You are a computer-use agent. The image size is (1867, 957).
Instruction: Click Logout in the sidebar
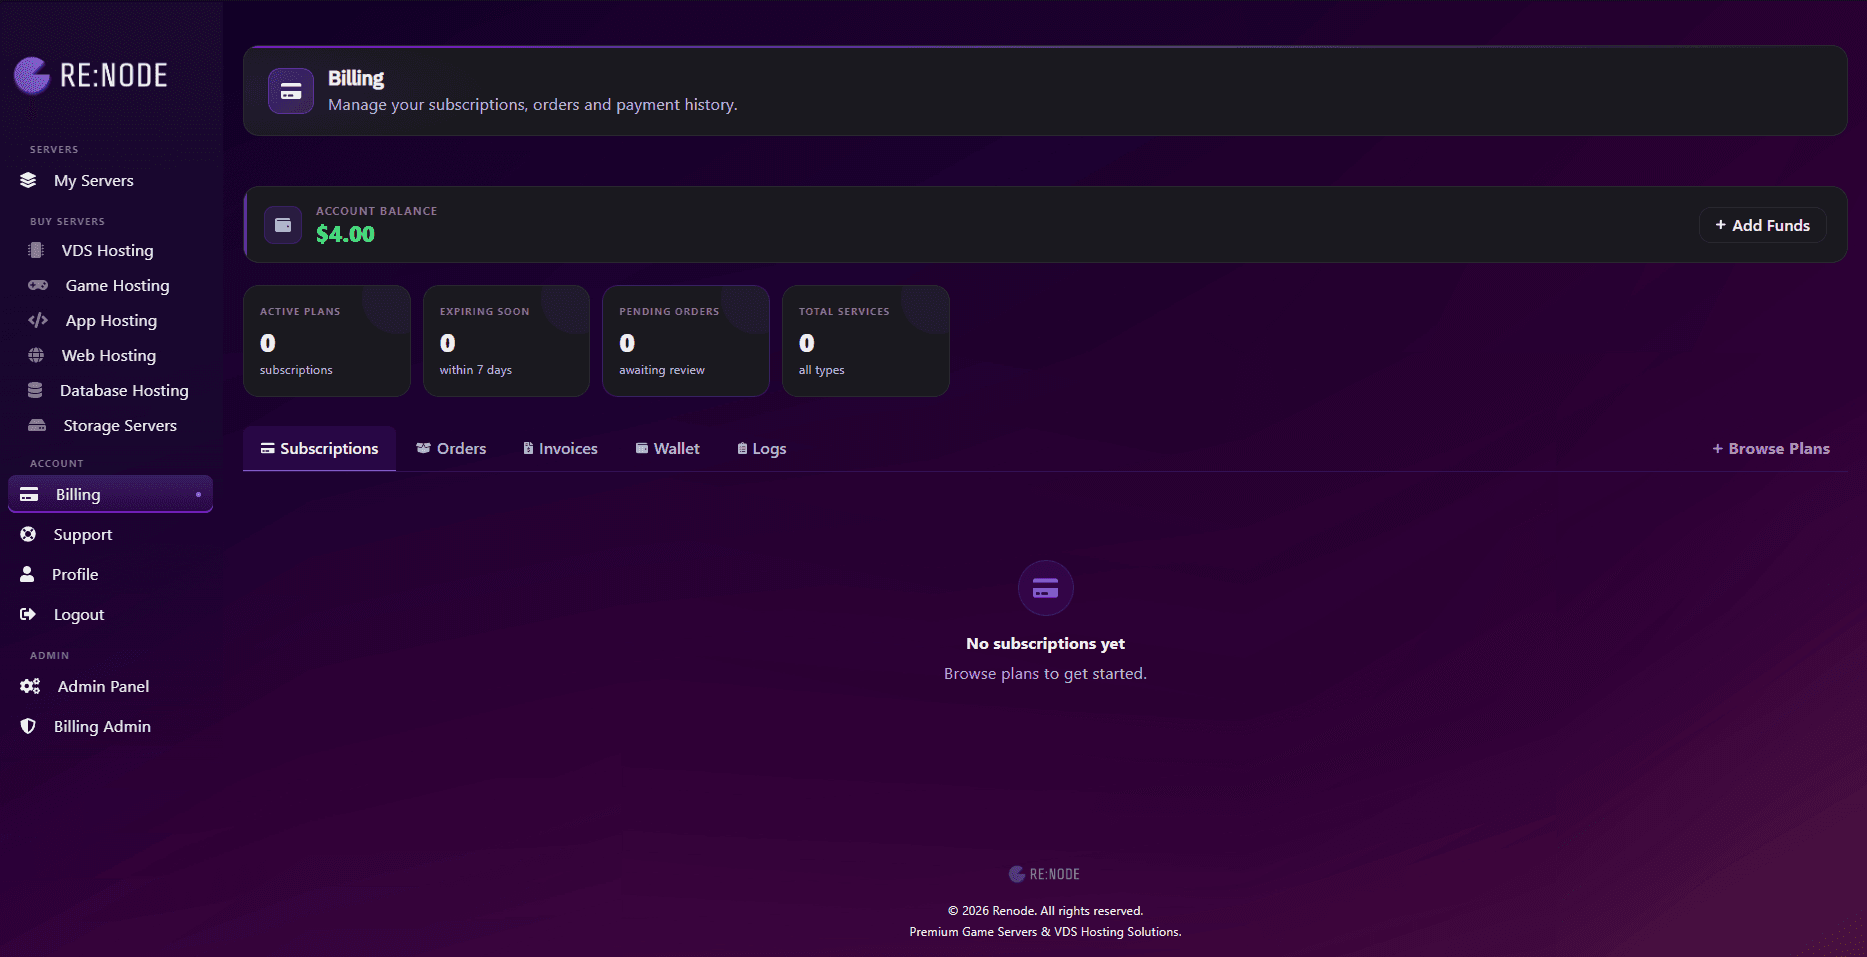[110, 614]
